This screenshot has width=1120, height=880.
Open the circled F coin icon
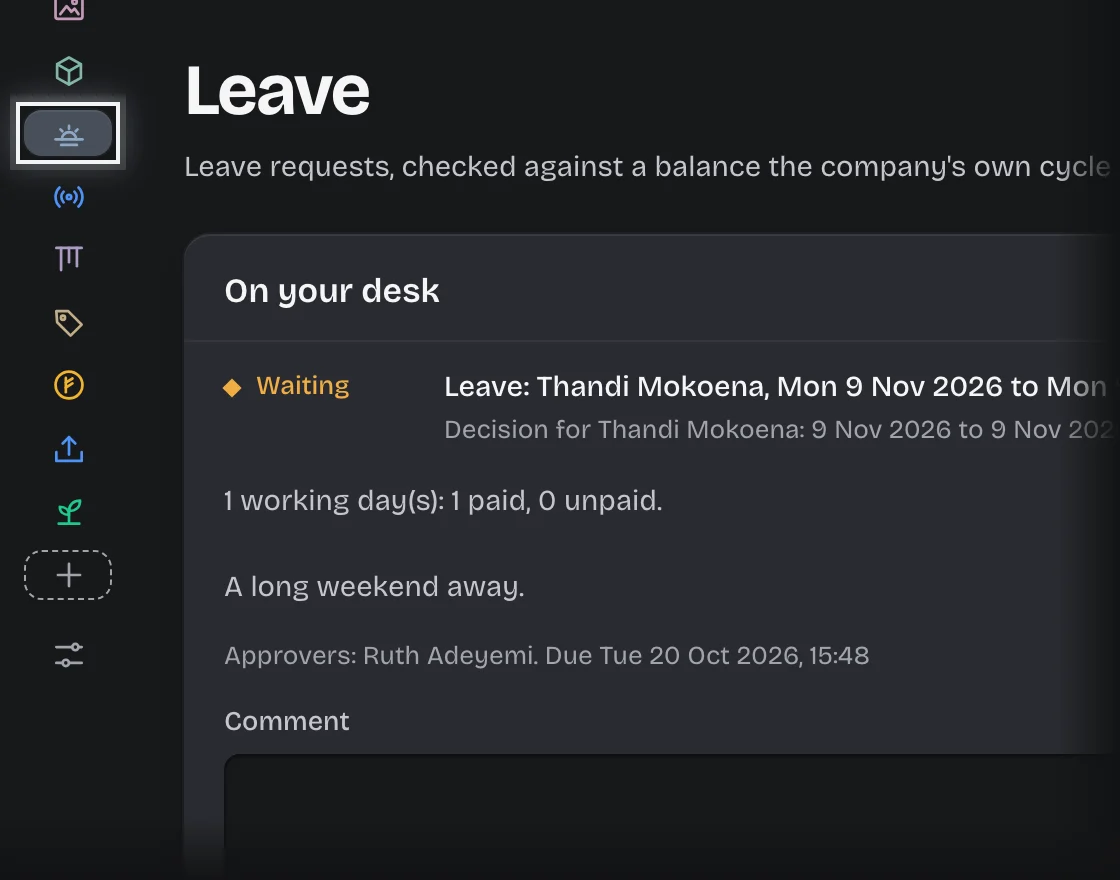[x=69, y=386]
